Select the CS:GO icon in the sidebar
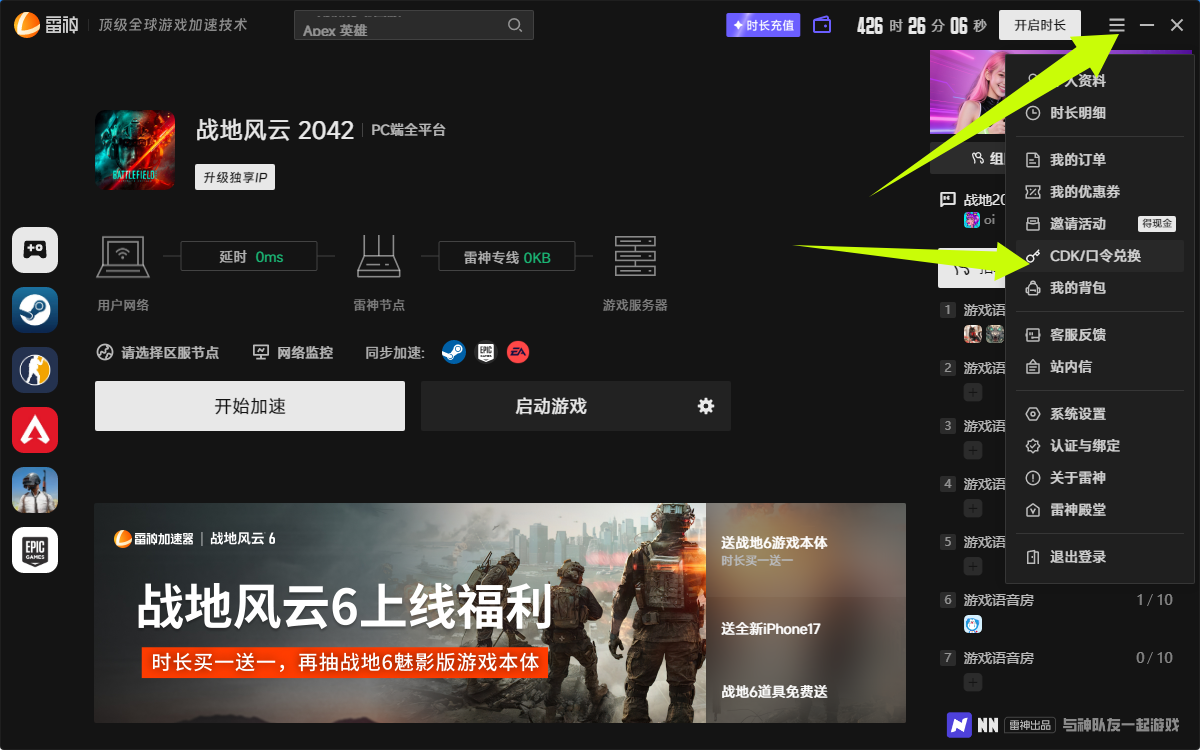The image size is (1200, 750). coord(34,370)
